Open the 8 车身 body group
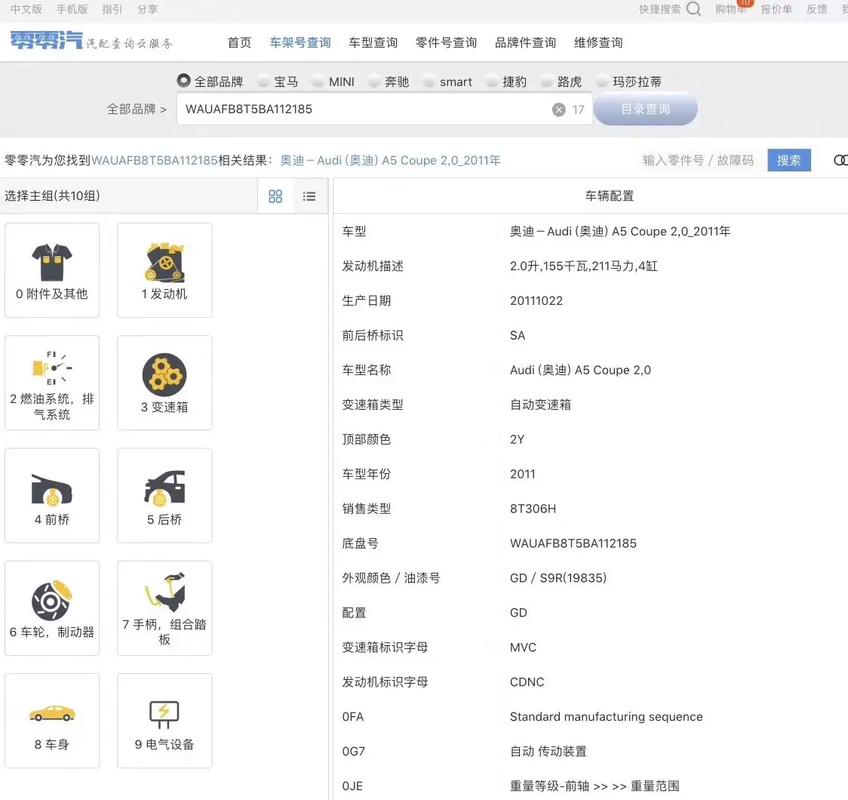This screenshot has height=800, width=848. click(52, 720)
